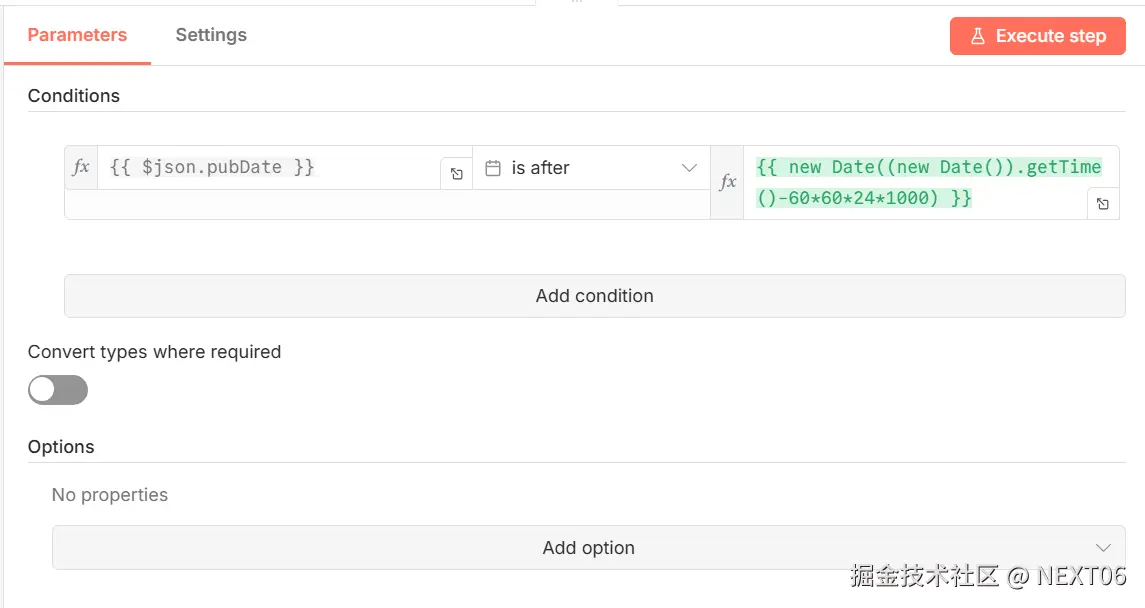Click the Add condition button
This screenshot has height=608, width=1145.
click(x=594, y=296)
